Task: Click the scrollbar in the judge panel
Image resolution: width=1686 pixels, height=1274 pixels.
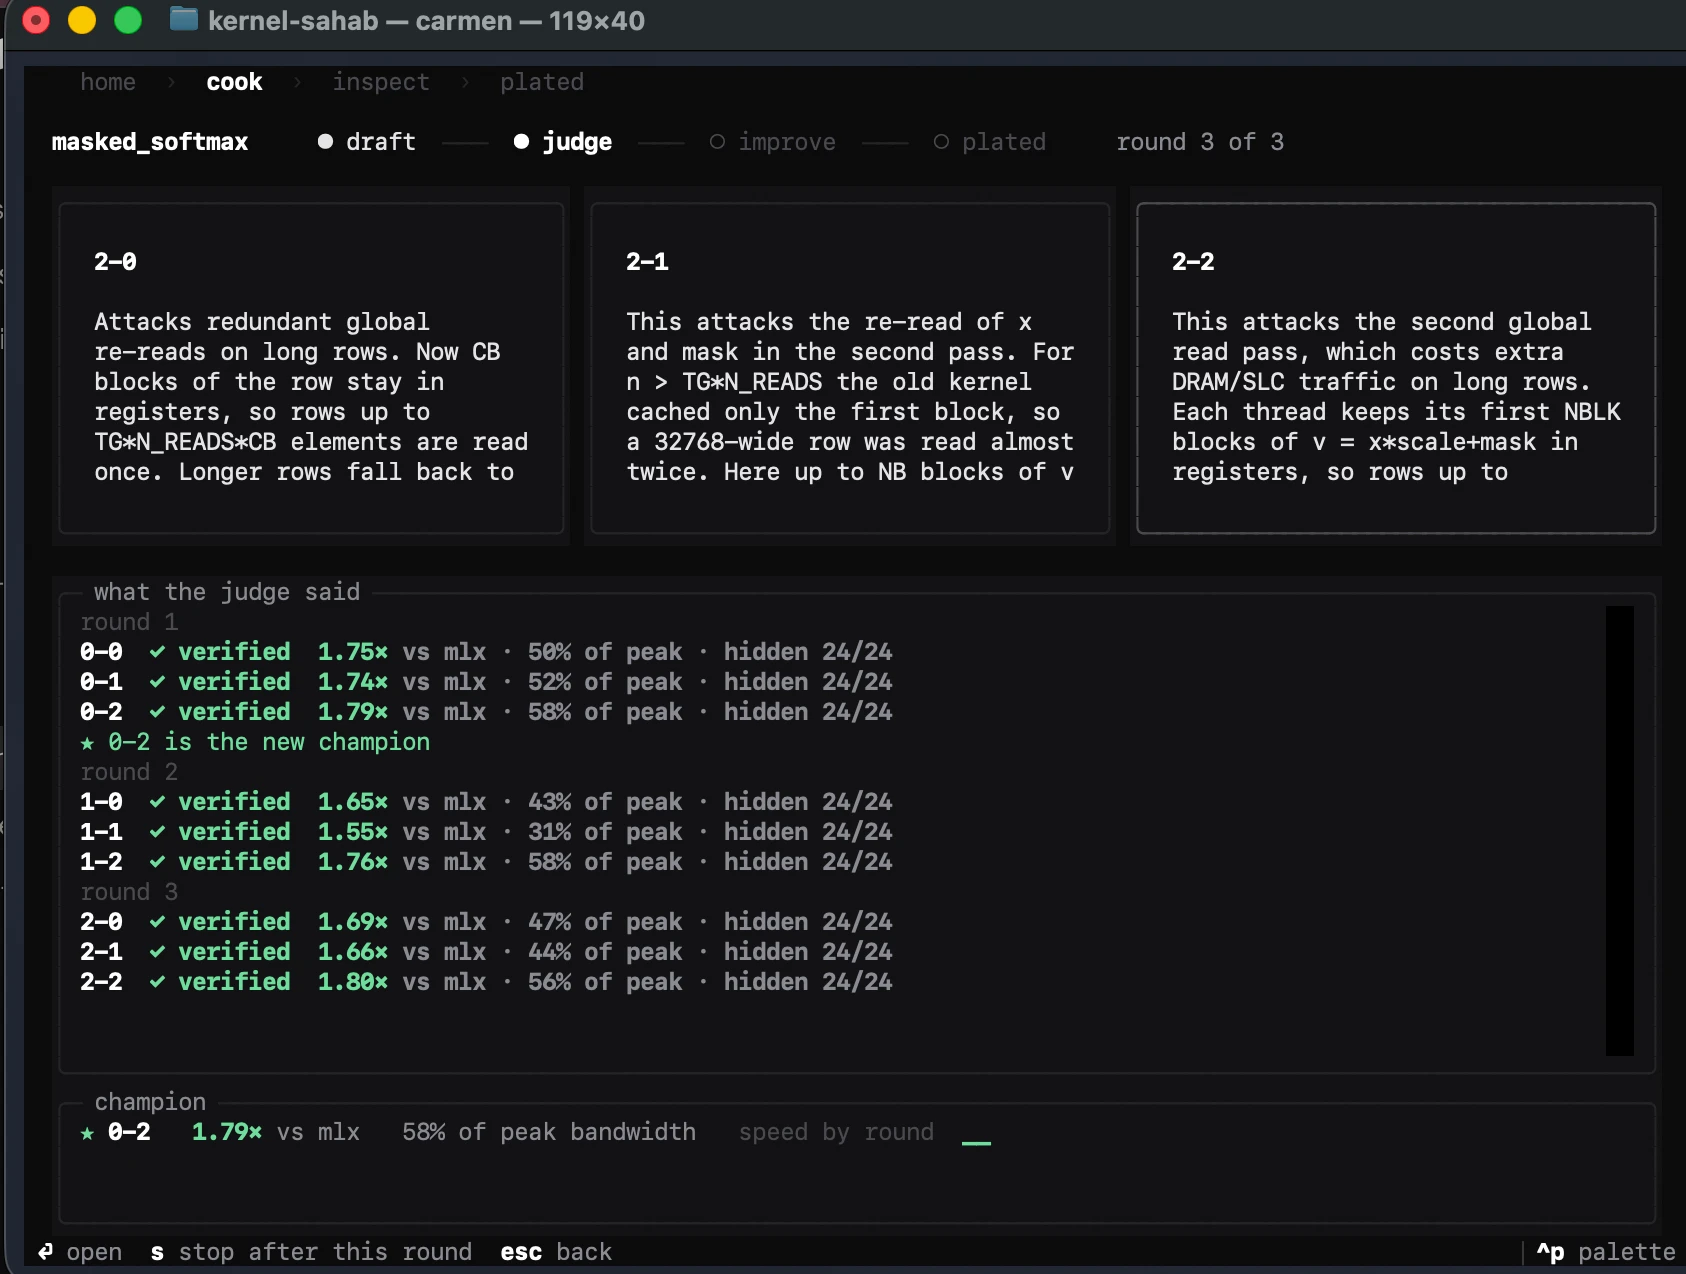Action: [1620, 830]
